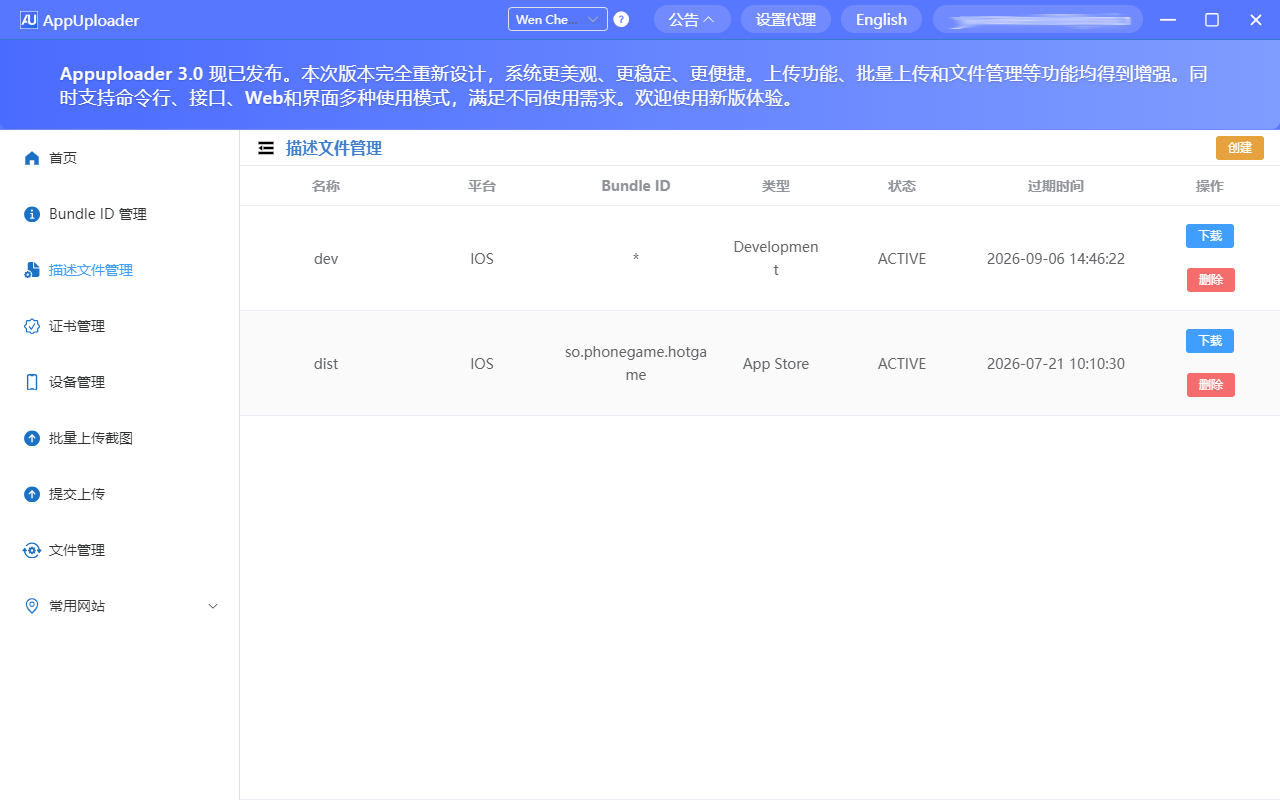The width and height of the screenshot is (1280, 800).
Task: Click the help question mark icon
Action: coord(620,19)
